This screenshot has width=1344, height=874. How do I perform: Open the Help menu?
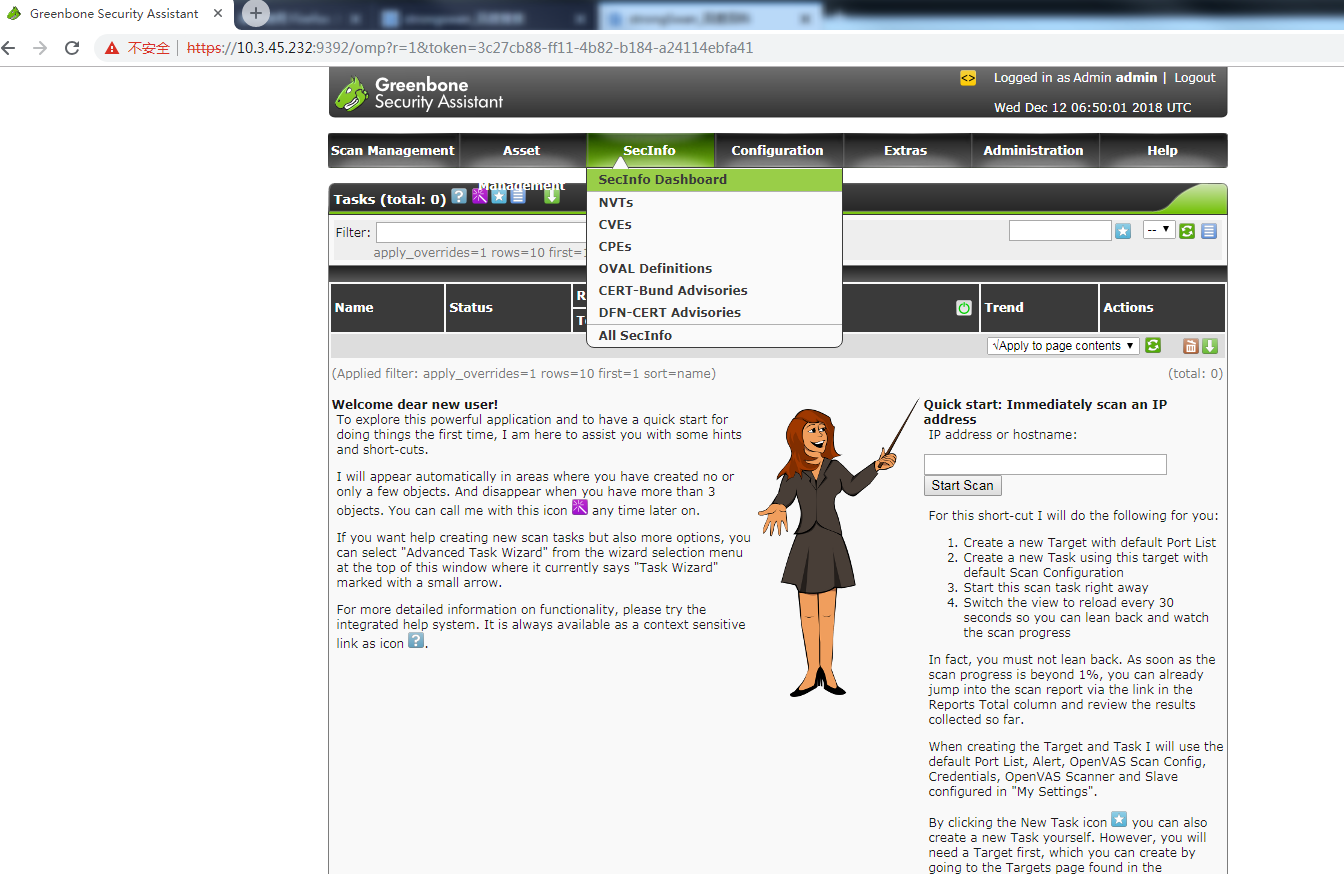[x=1162, y=151]
